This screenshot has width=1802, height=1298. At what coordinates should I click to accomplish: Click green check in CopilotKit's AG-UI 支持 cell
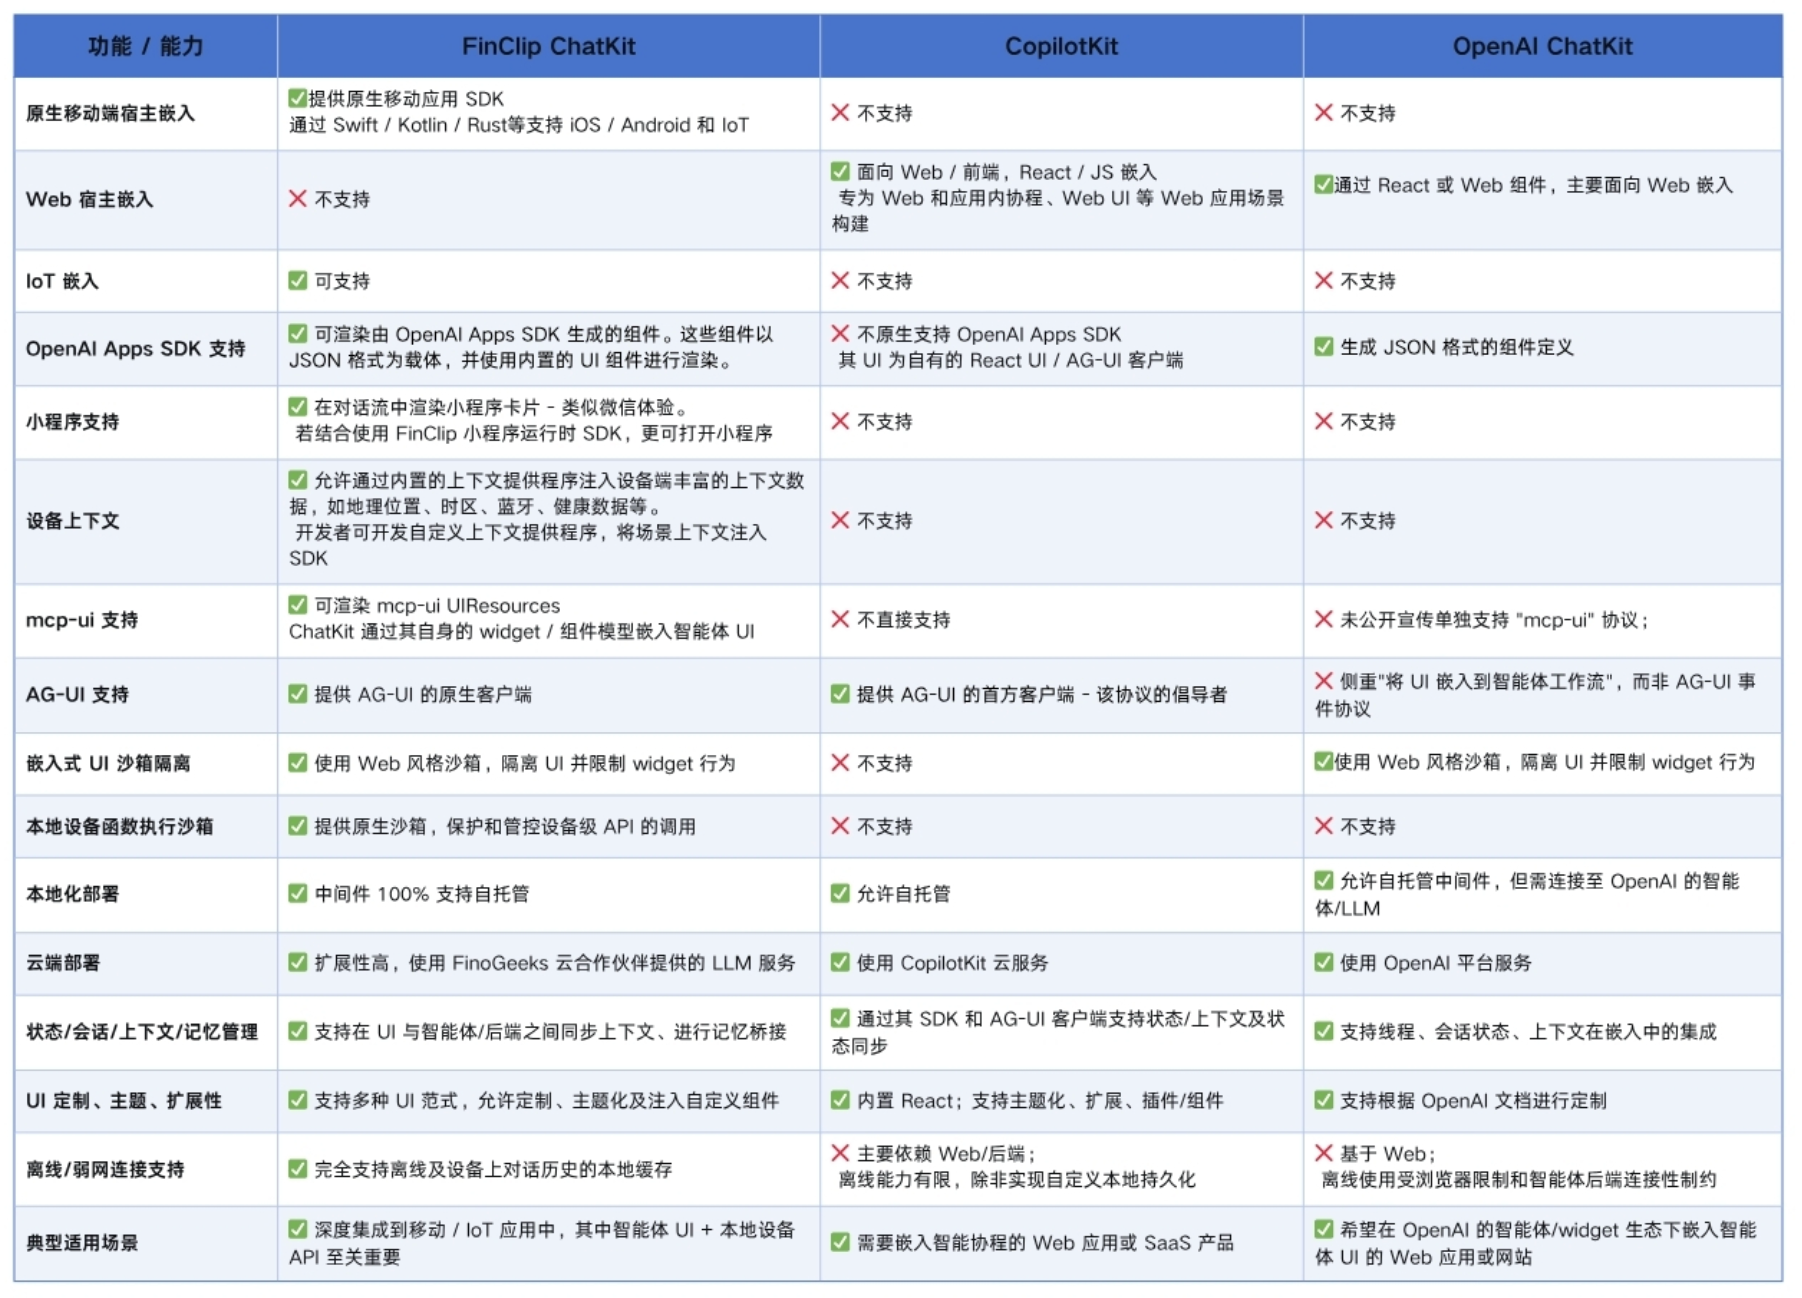click(840, 694)
